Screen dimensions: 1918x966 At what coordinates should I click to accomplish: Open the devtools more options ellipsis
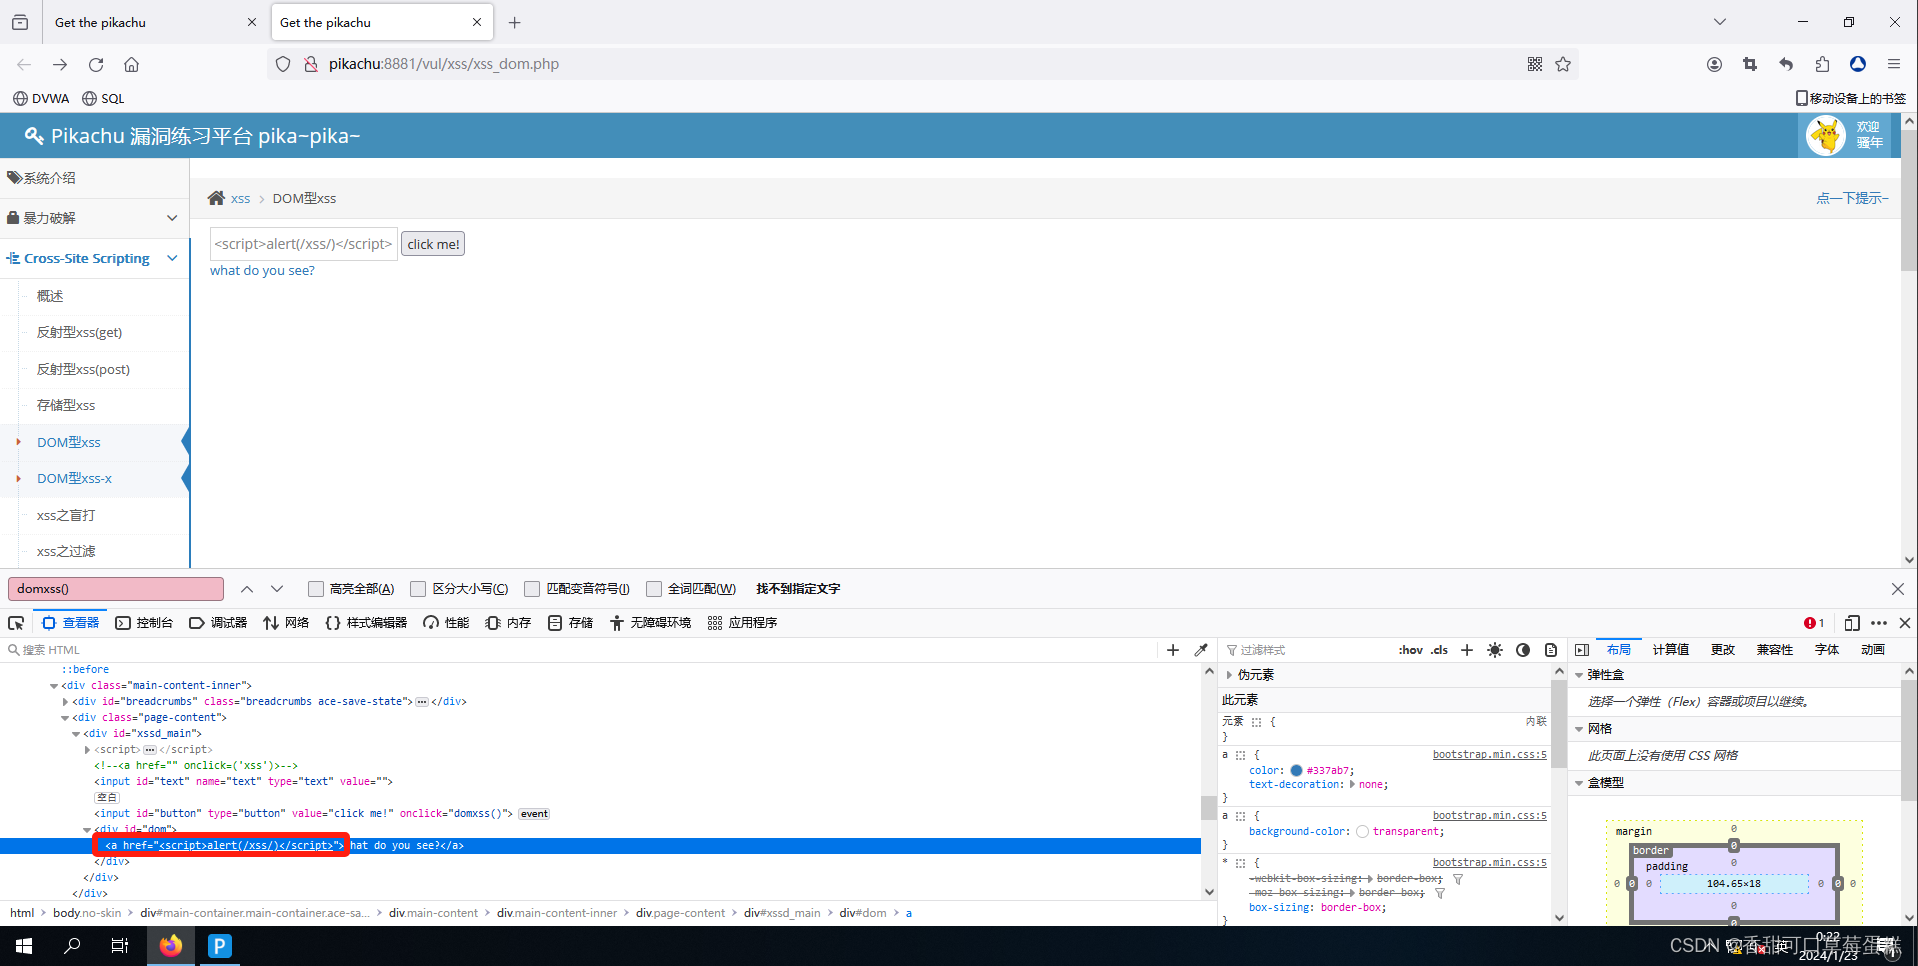[1879, 623]
